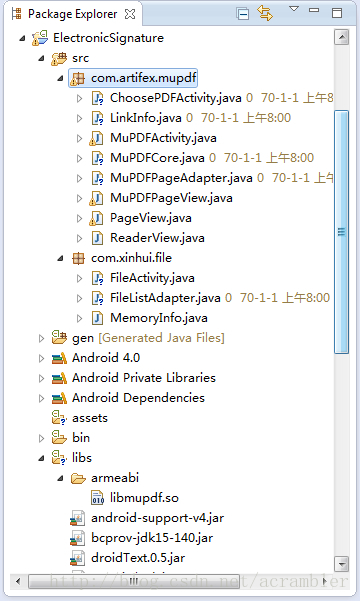
Task: Click the gen folder icon
Action: (x=59, y=337)
